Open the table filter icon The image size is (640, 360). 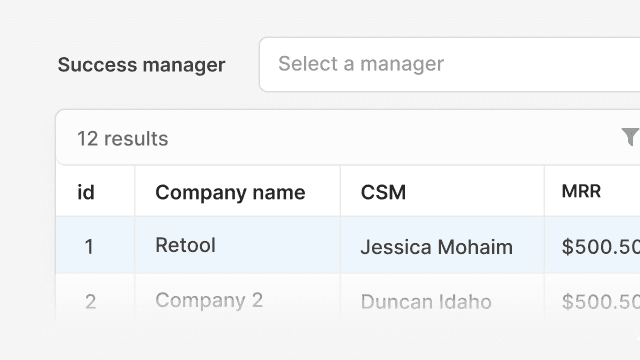coord(631,137)
